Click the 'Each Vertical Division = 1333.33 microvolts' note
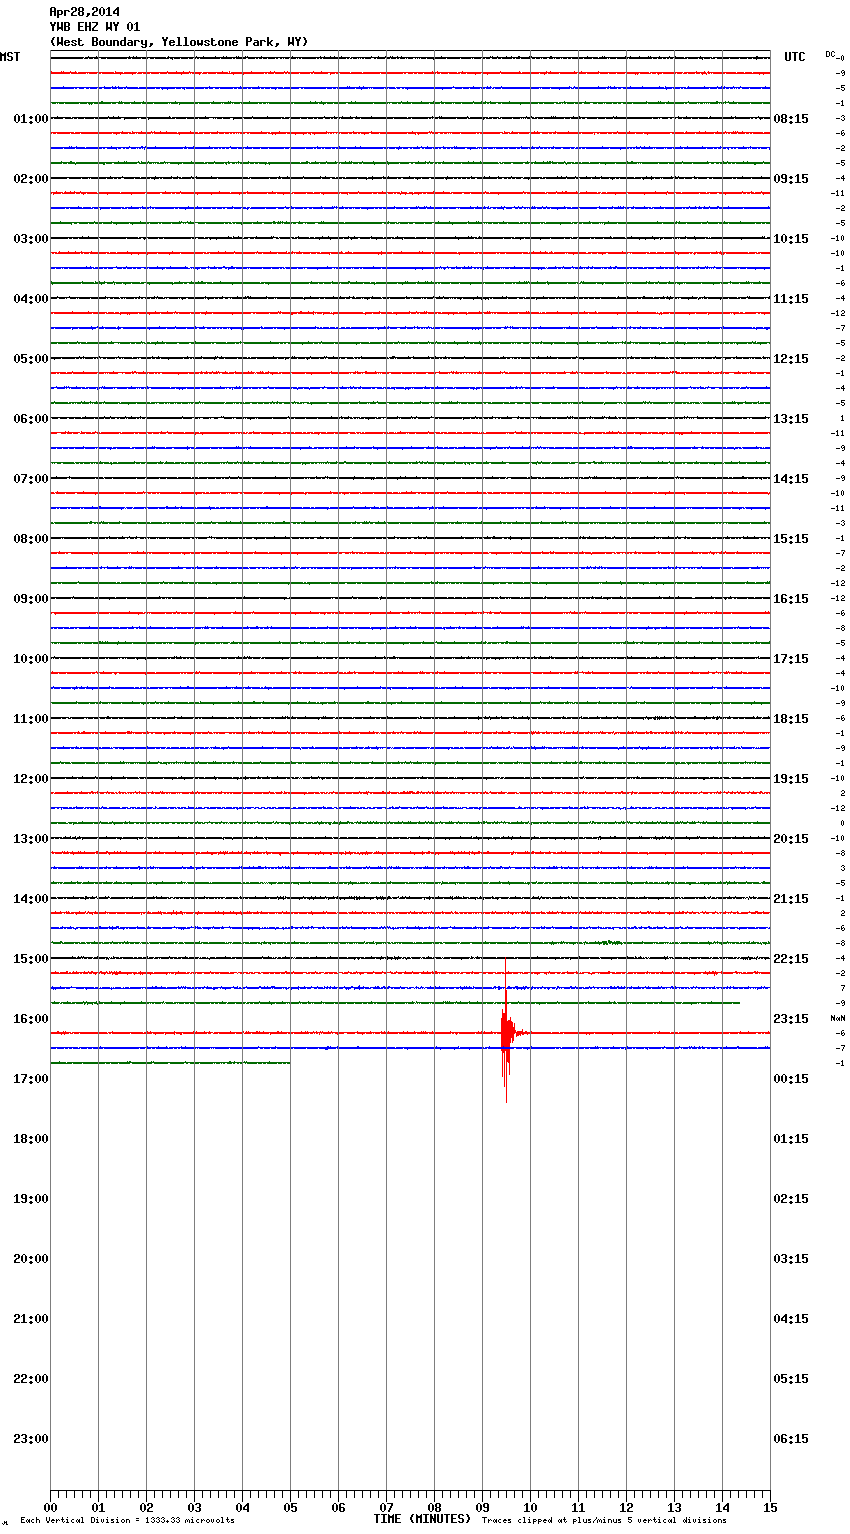The height and width of the screenshot is (1534, 850). [127, 1520]
